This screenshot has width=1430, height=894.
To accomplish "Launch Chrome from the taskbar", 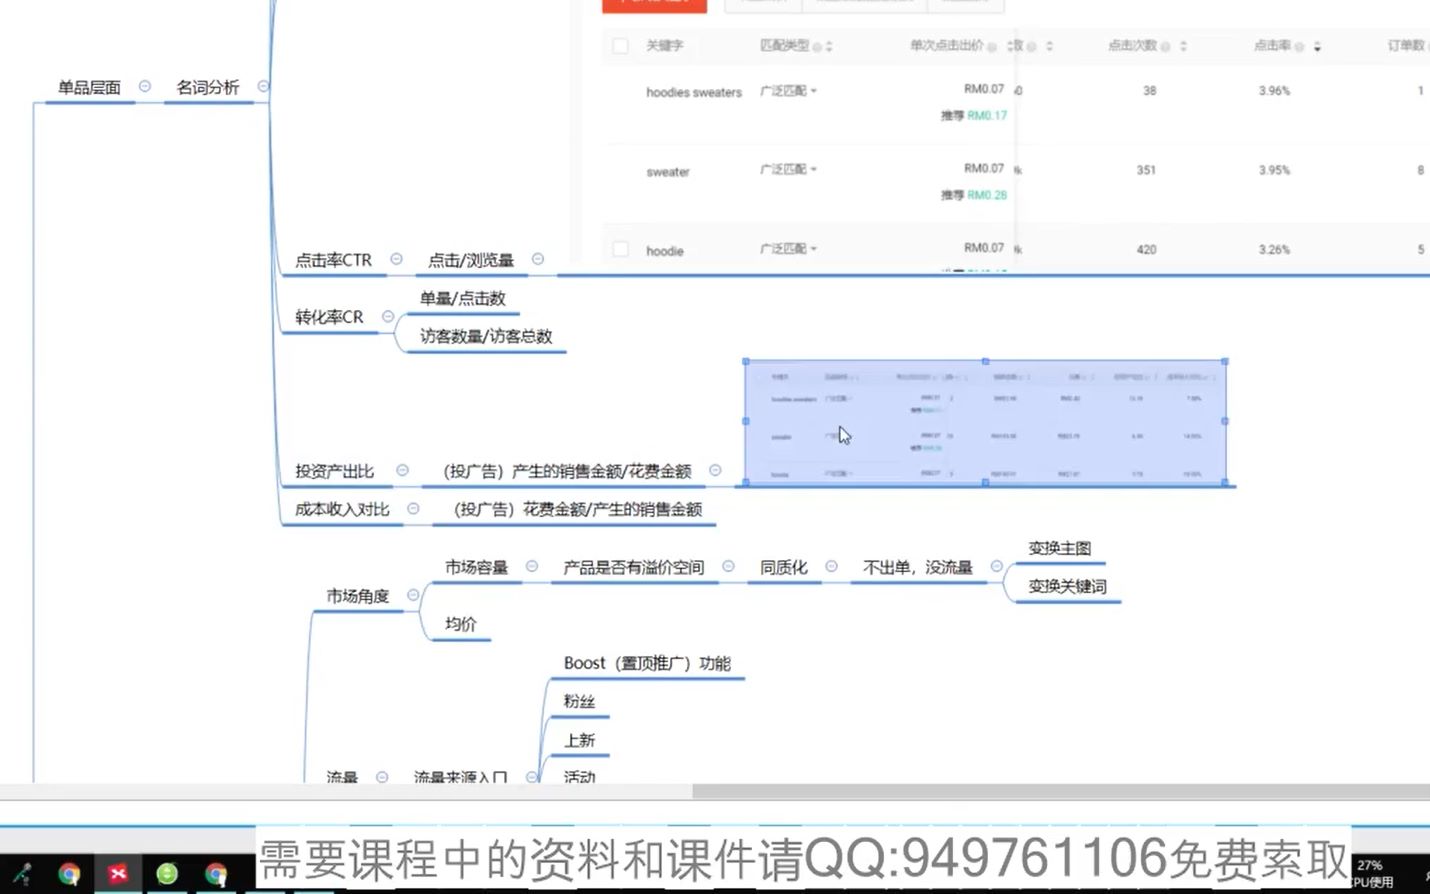I will (69, 874).
